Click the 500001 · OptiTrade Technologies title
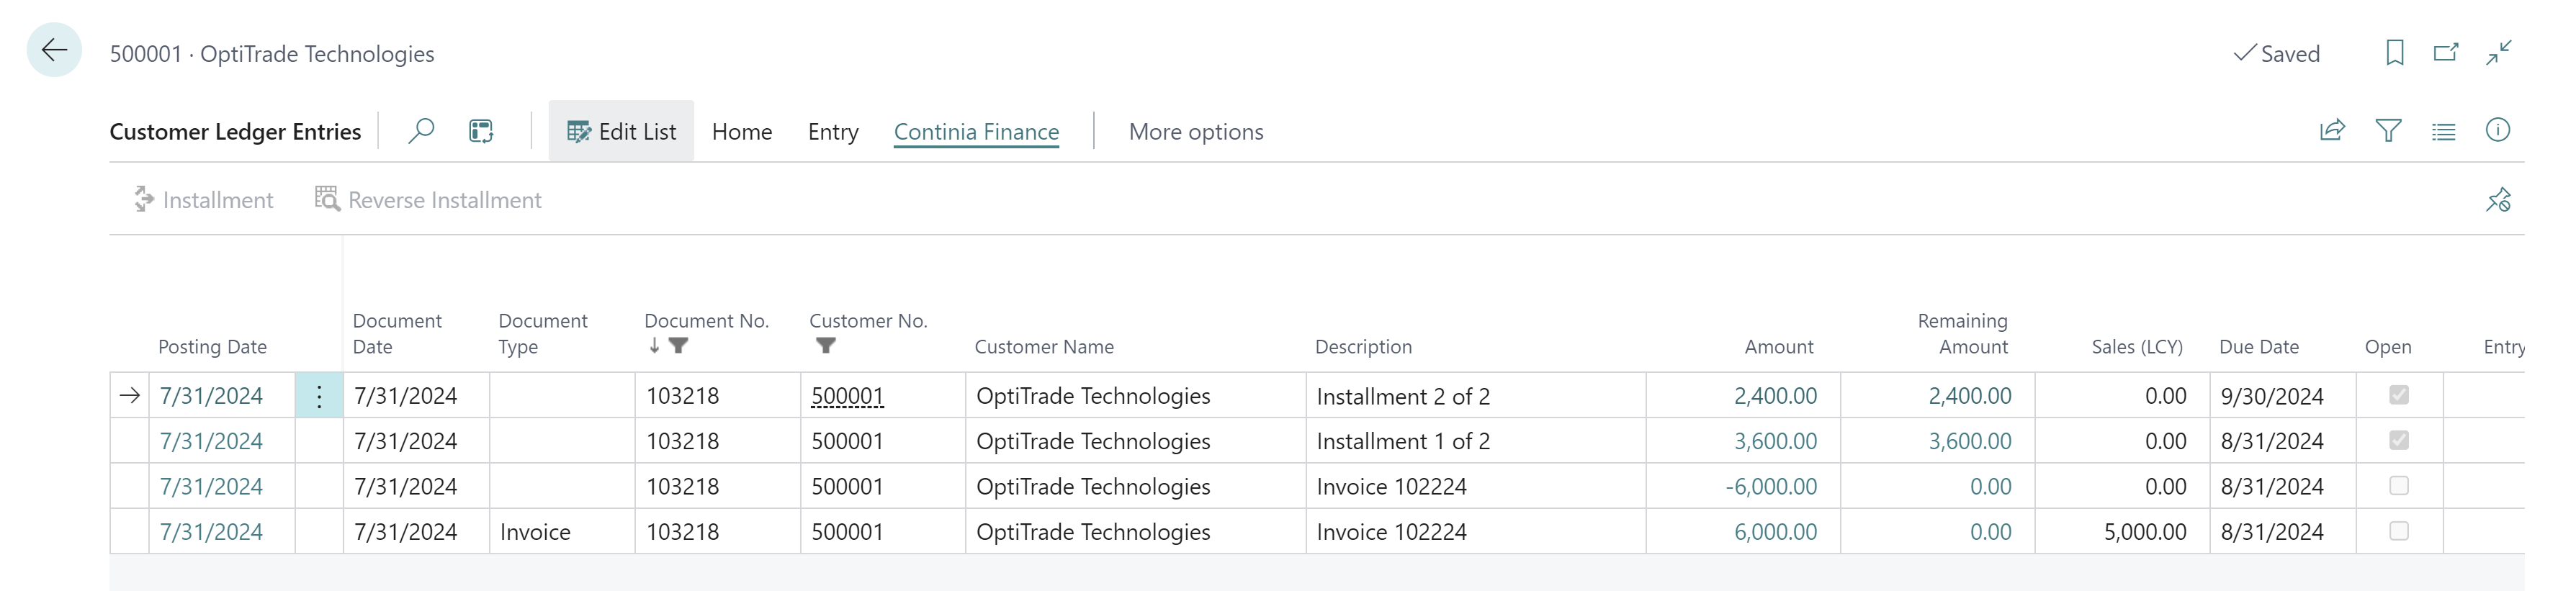 [x=272, y=54]
